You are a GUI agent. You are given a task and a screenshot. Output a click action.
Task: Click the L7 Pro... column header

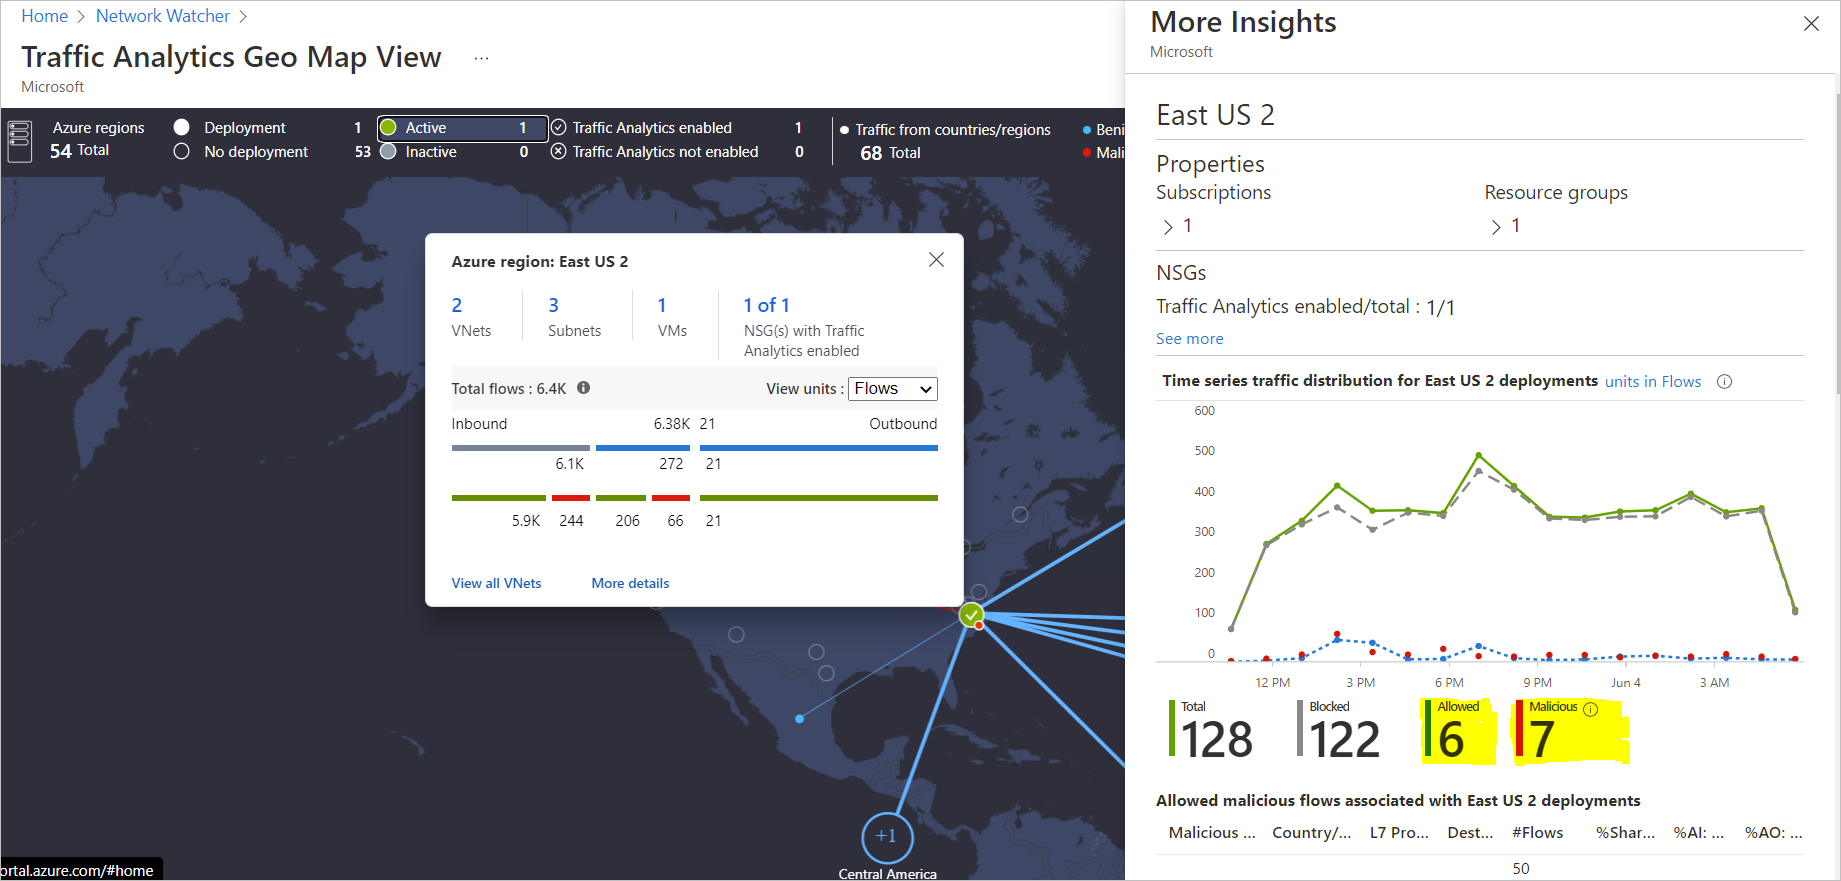tap(1399, 833)
